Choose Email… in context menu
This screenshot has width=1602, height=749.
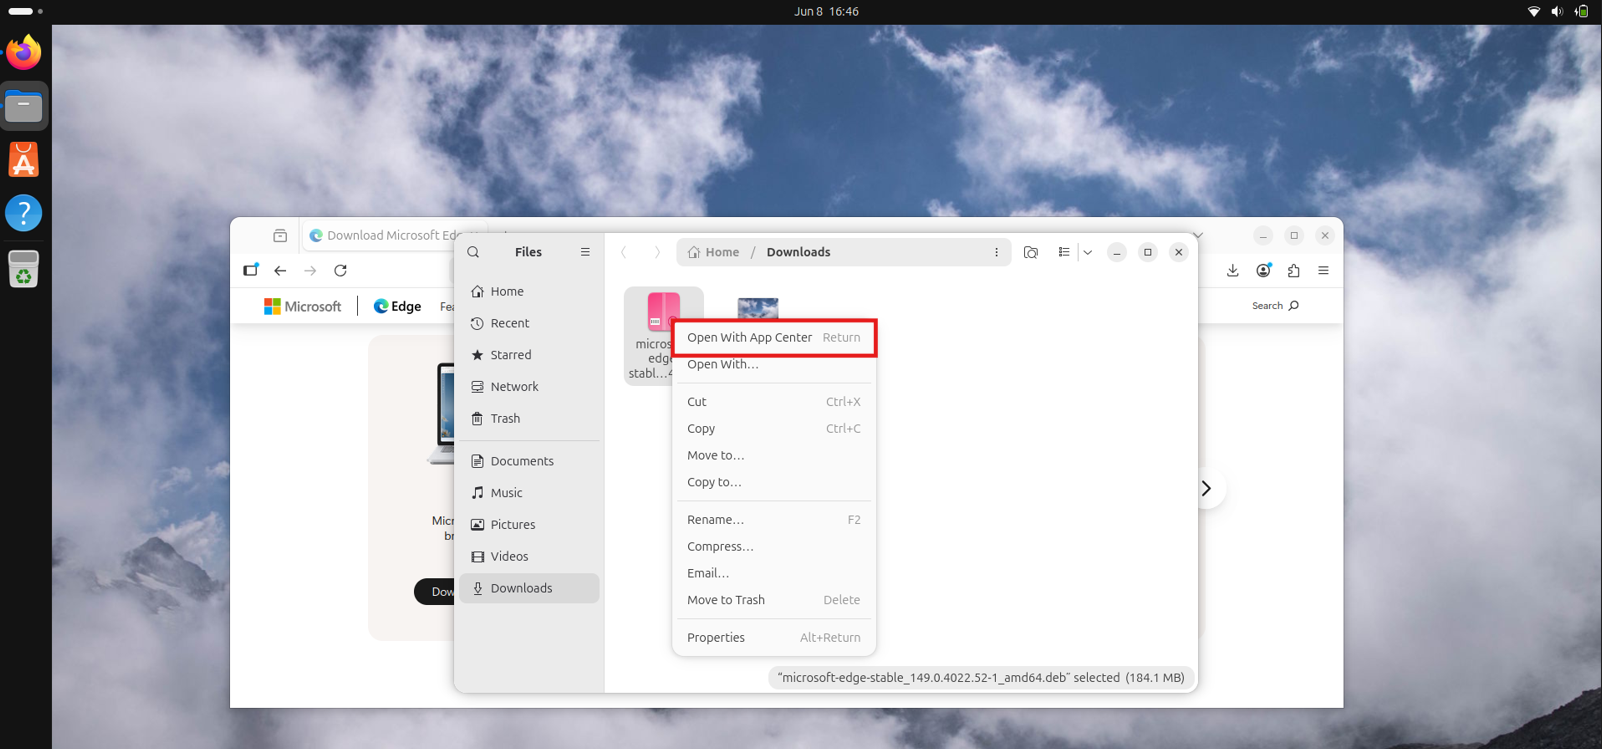[x=774, y=573]
